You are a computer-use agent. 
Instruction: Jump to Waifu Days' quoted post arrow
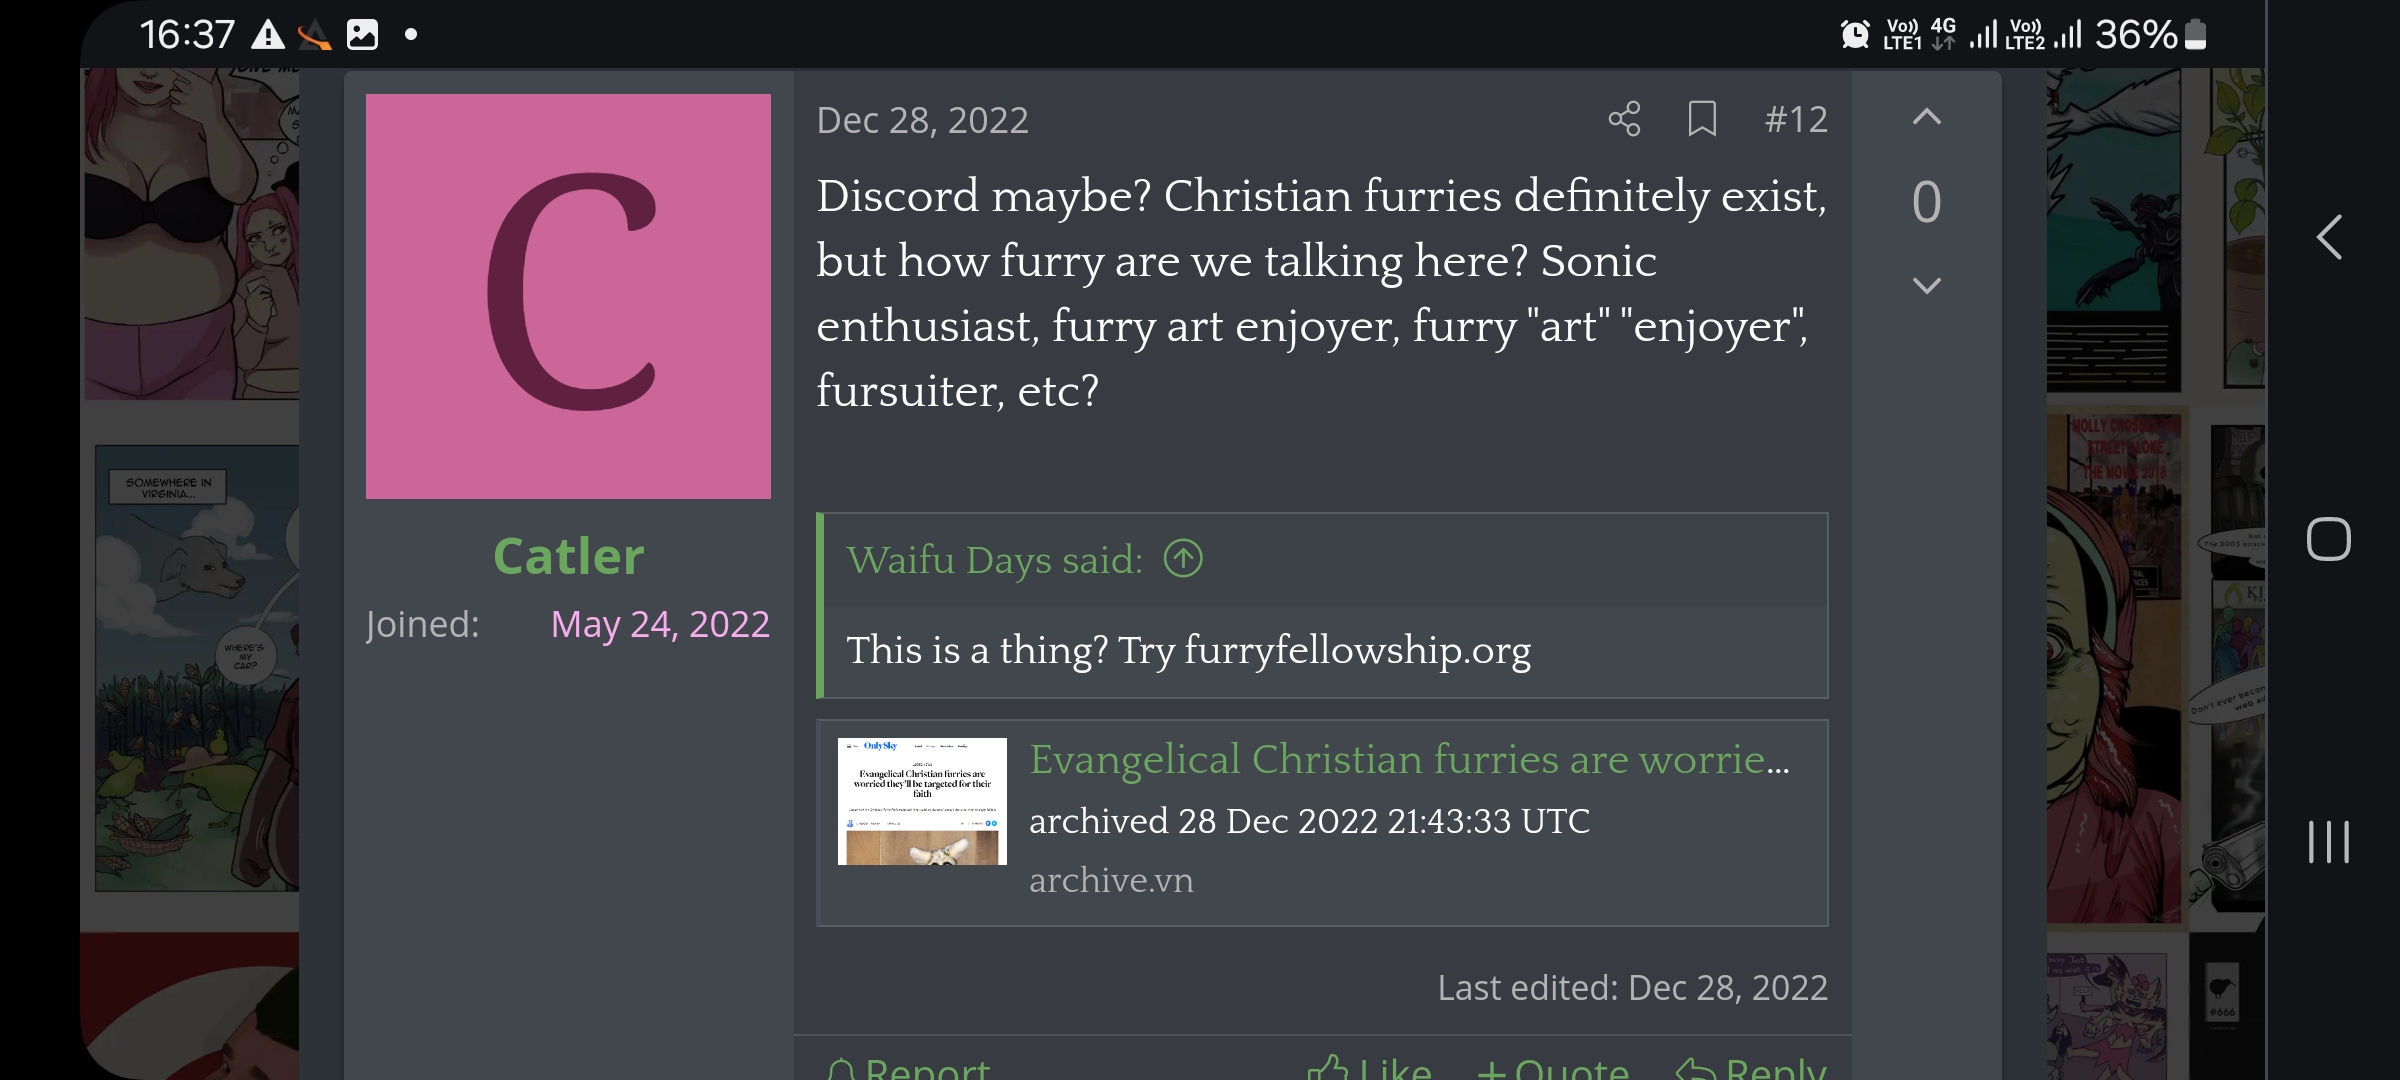pos(1183,559)
